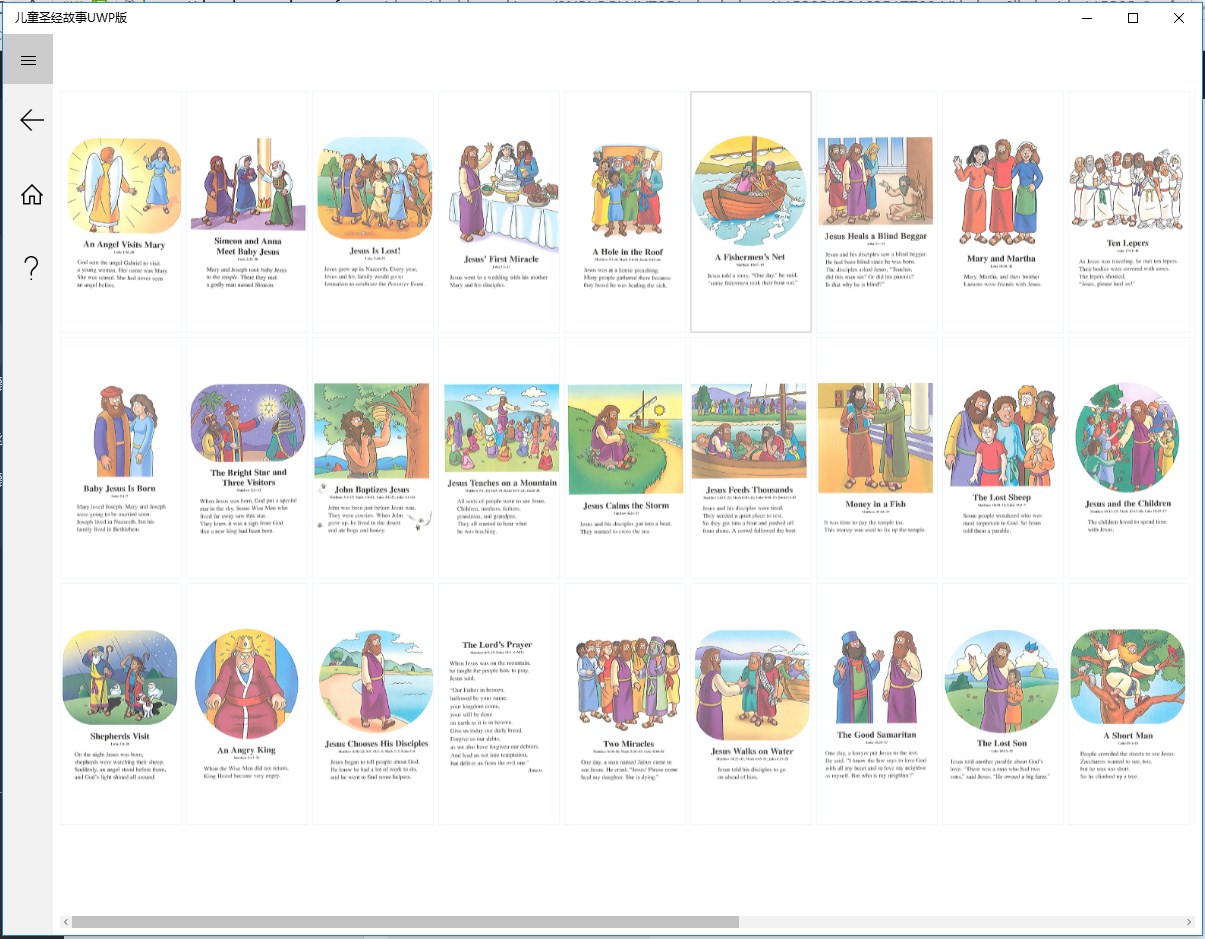Screen dimensions: 1205x939
Task: Open 'Ten Lepers' story
Action: coord(1129,212)
